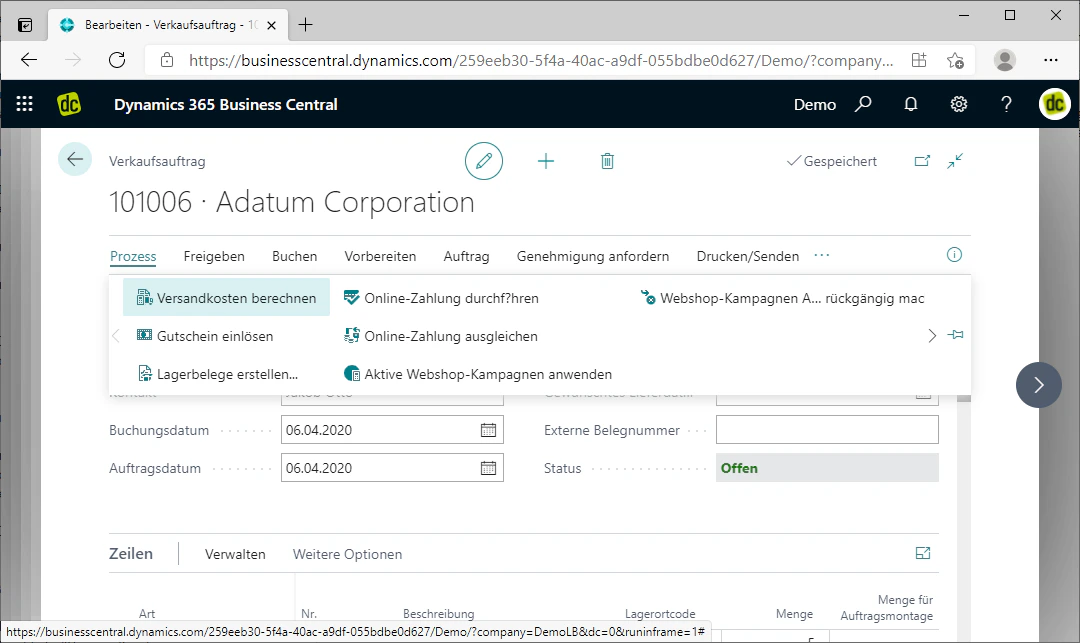Delete order using trash can icon
The width and height of the screenshot is (1080, 643).
click(607, 161)
